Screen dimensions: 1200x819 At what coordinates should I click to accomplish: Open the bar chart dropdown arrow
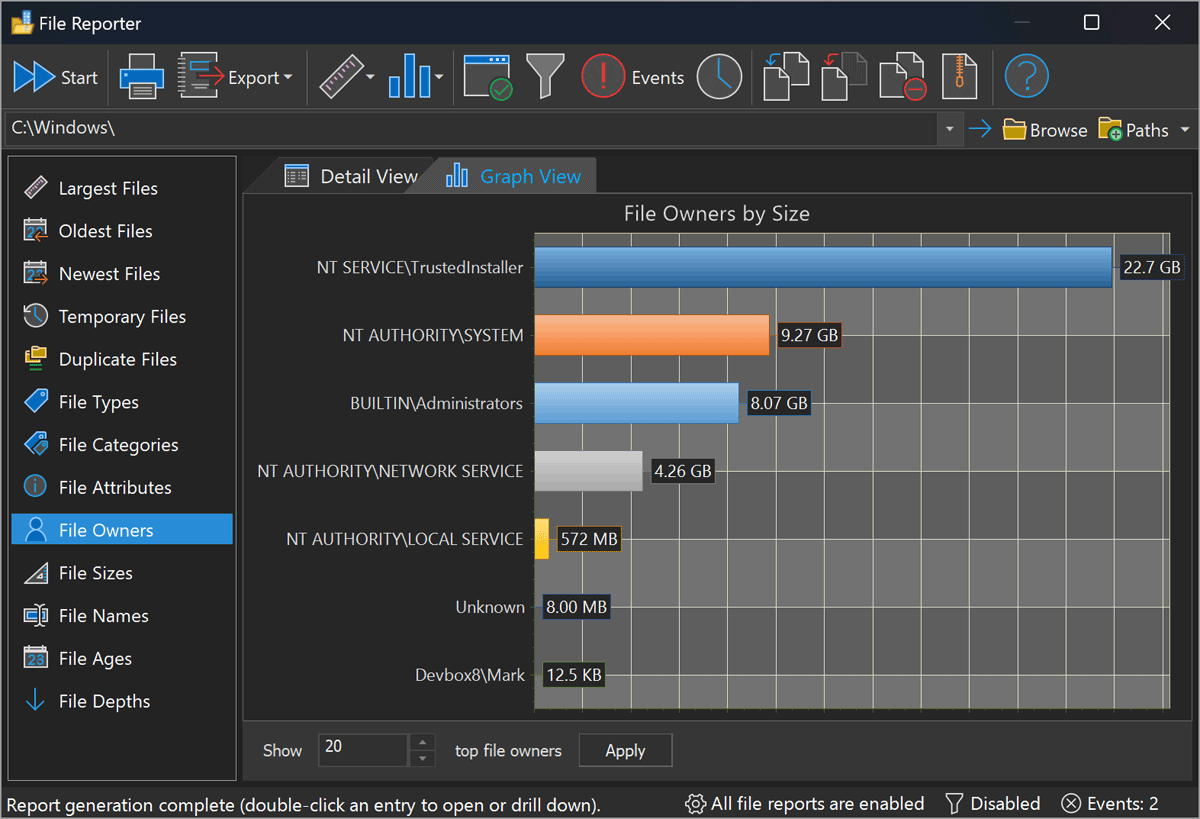pos(439,78)
